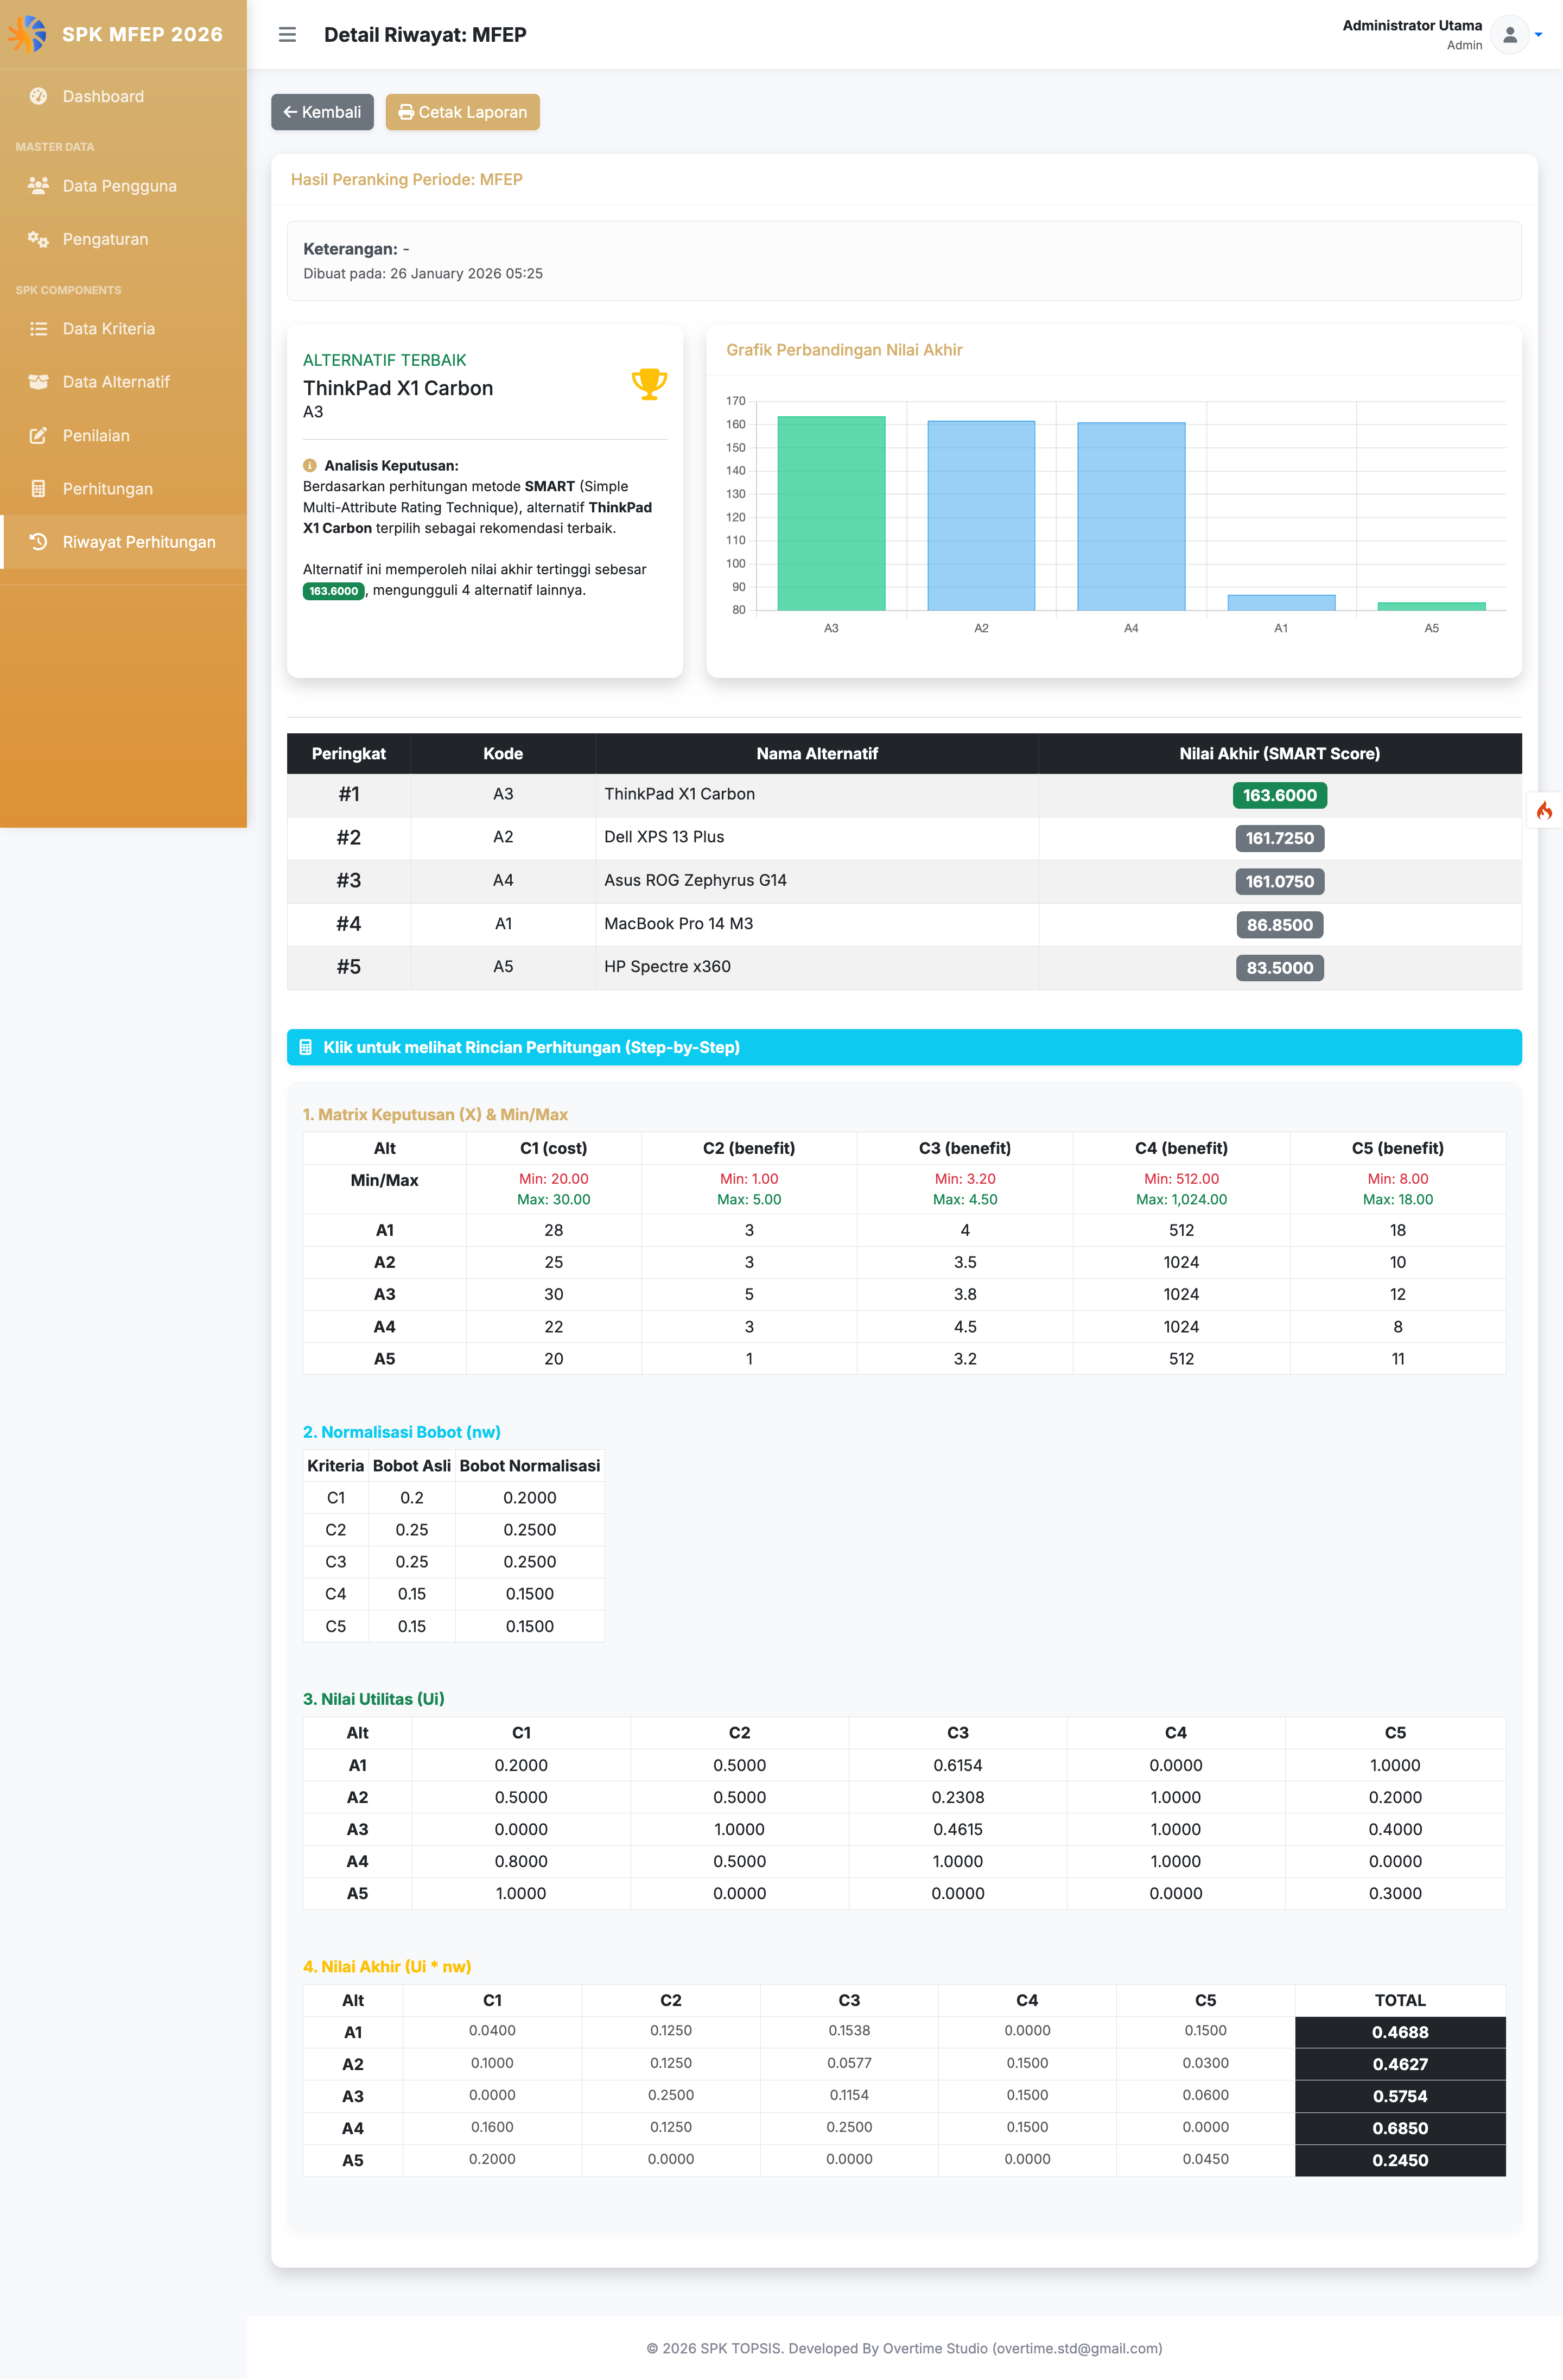Open the profile dropdown caret
This screenshot has height=2380, width=1563.
coord(1538,35)
